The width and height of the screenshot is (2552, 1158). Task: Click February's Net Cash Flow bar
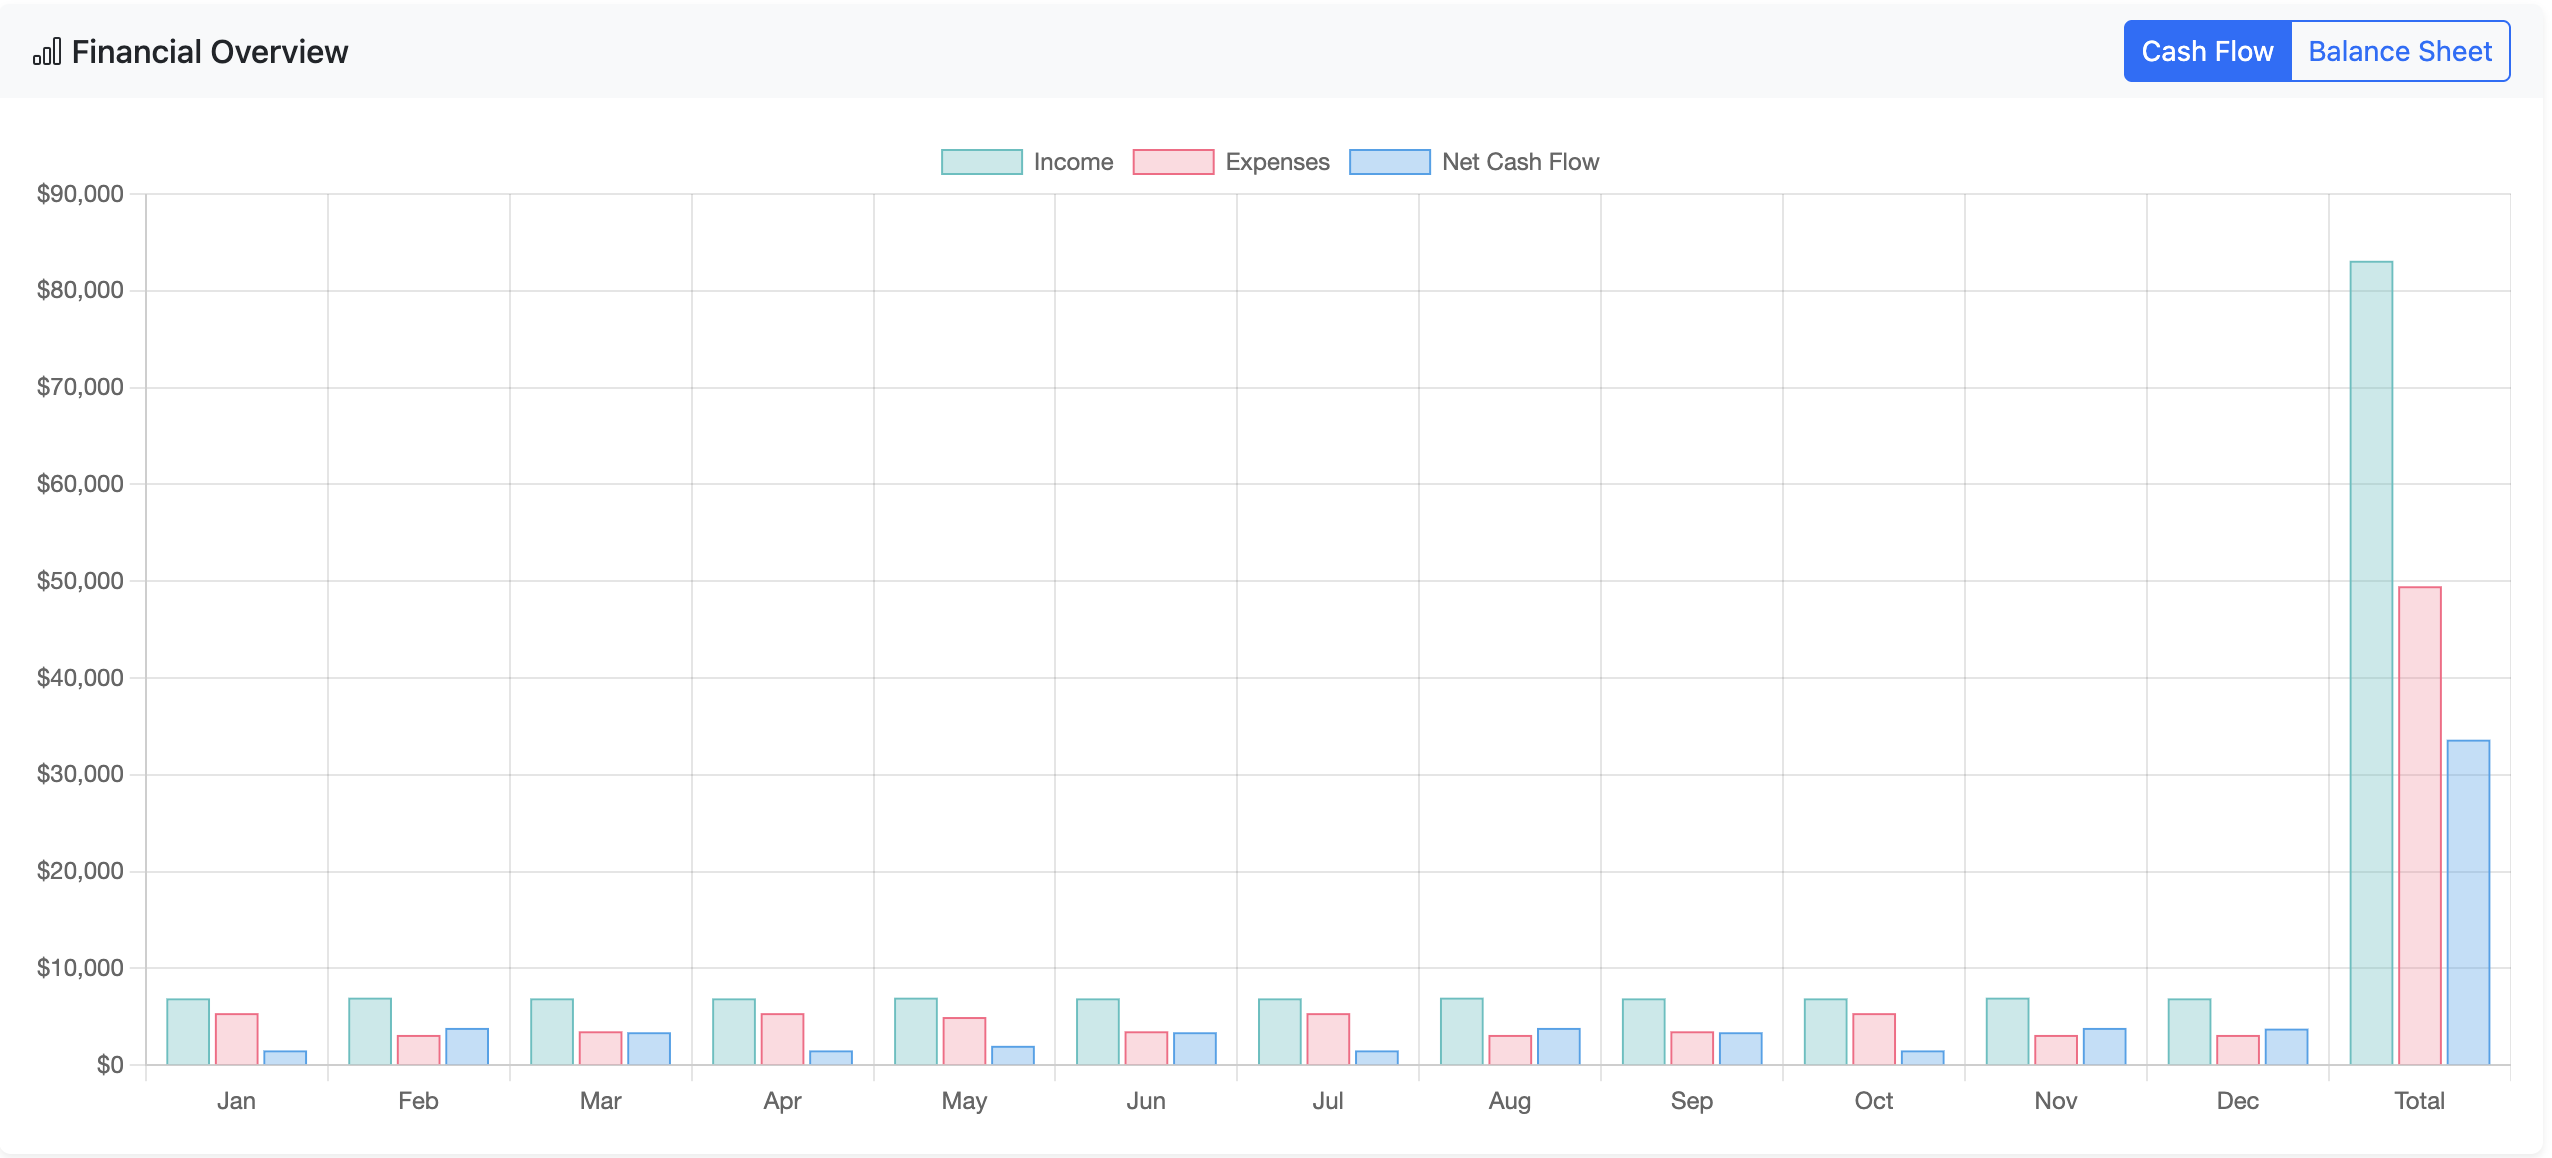[467, 1046]
